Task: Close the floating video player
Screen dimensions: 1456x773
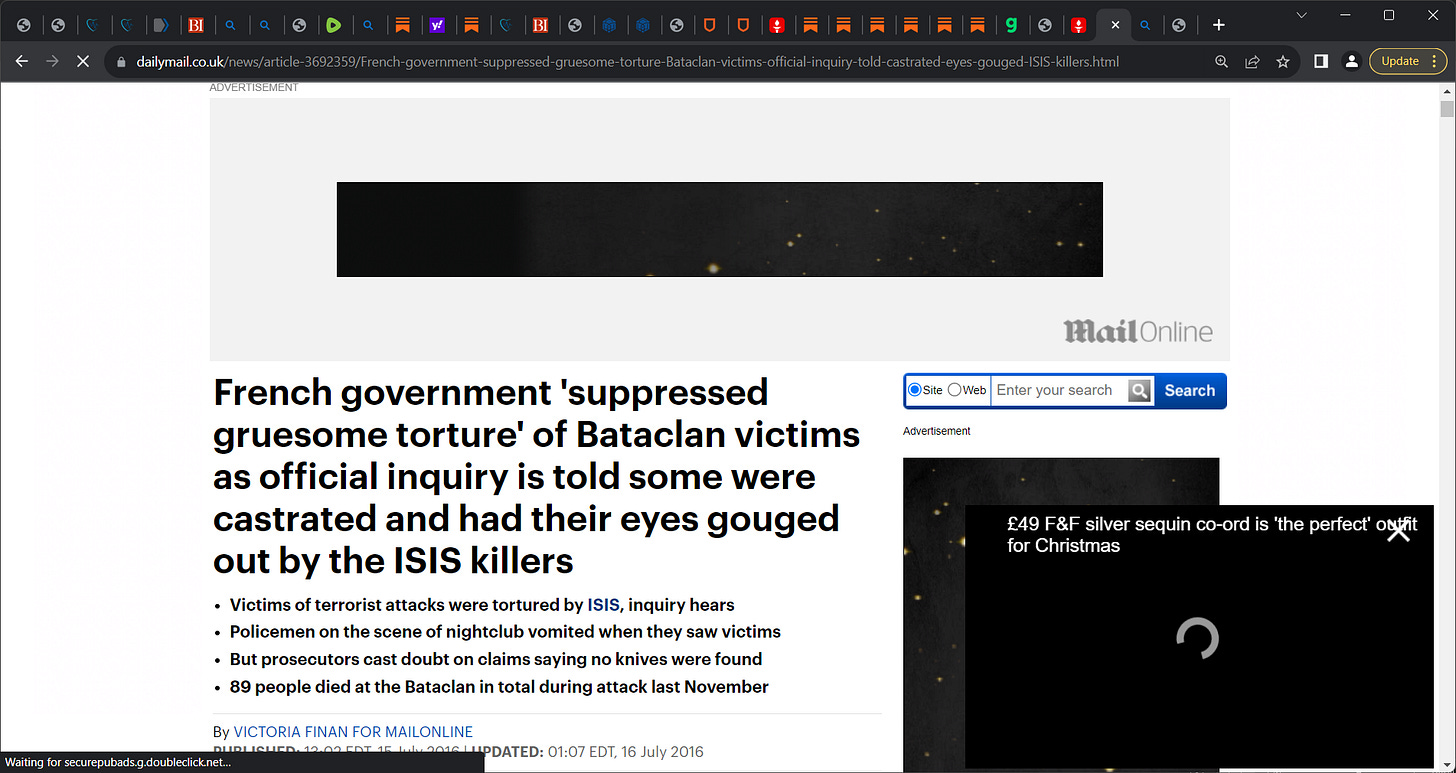Action: click(x=1398, y=531)
